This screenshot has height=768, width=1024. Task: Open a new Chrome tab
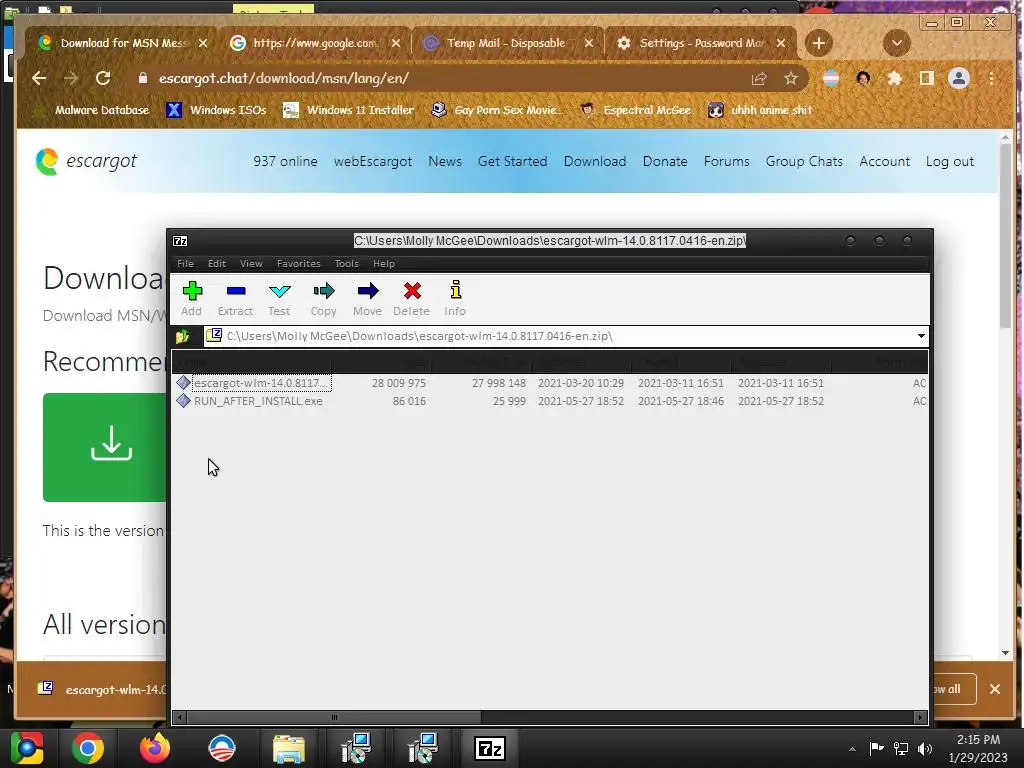818,43
